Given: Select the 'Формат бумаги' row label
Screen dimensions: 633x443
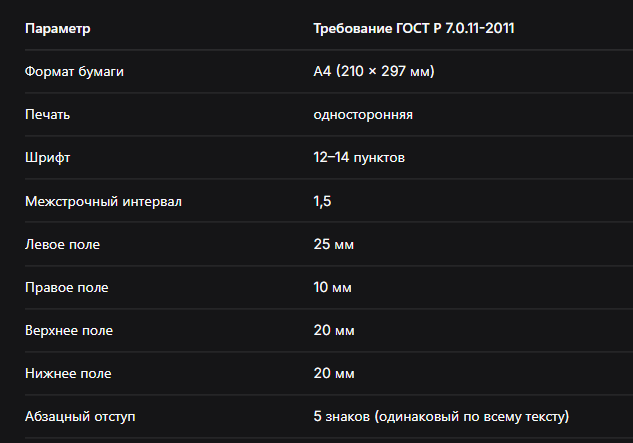Looking at the screenshot, I should [x=74, y=71].
